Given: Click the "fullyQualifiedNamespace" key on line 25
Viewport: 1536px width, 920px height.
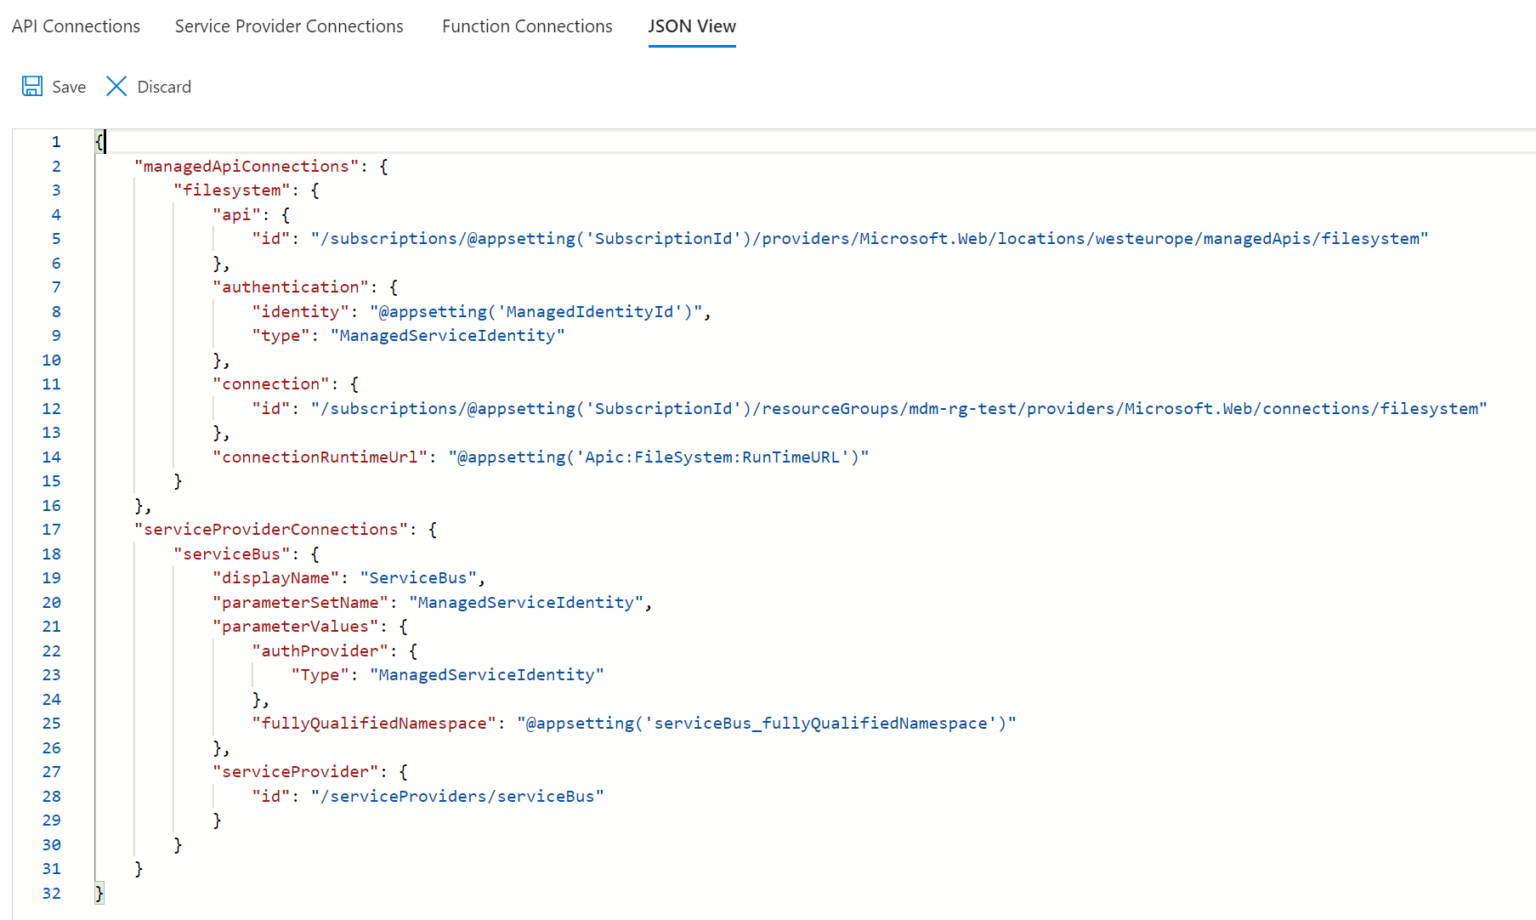Looking at the screenshot, I should pyautogui.click(x=373, y=723).
